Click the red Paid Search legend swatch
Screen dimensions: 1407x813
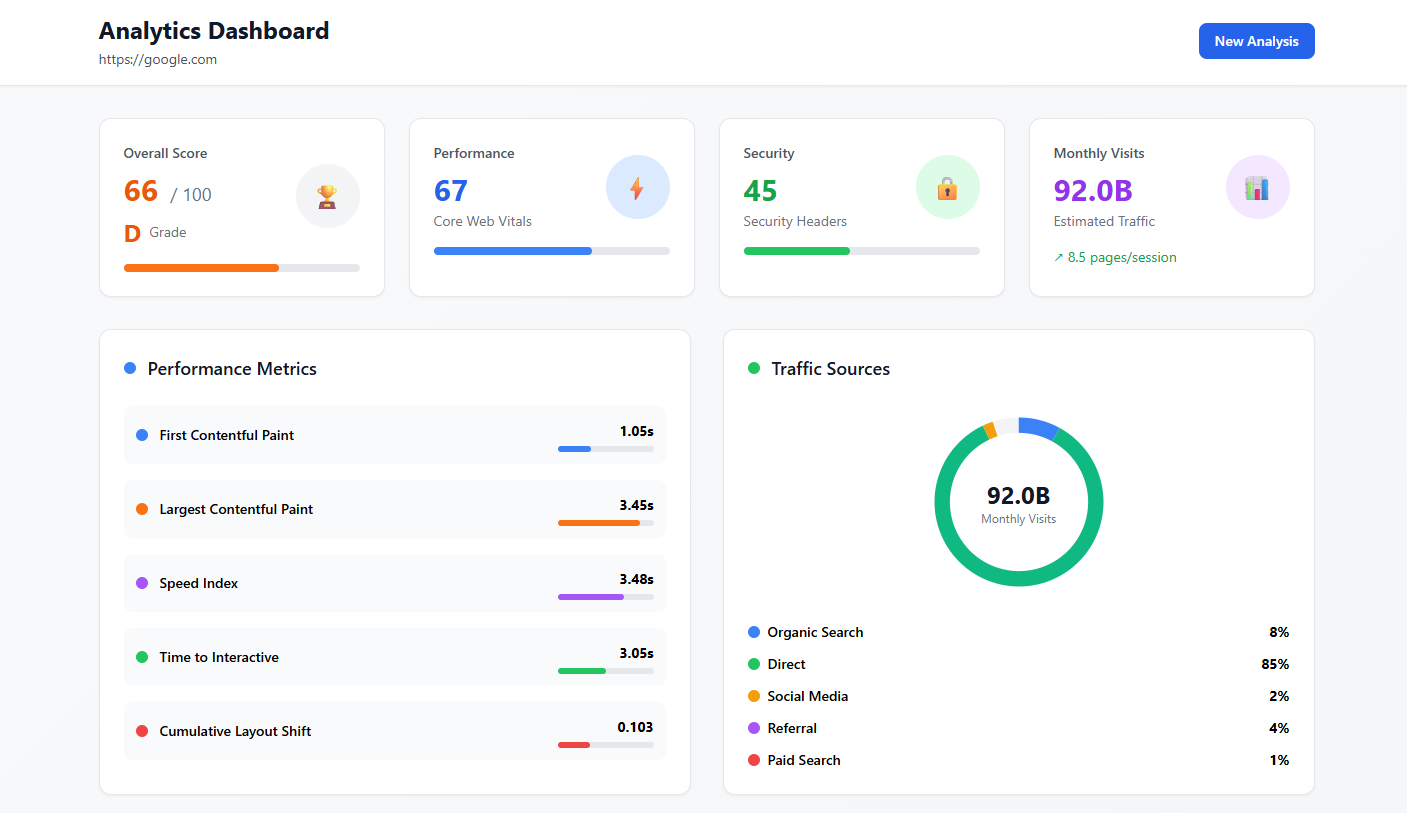(754, 760)
